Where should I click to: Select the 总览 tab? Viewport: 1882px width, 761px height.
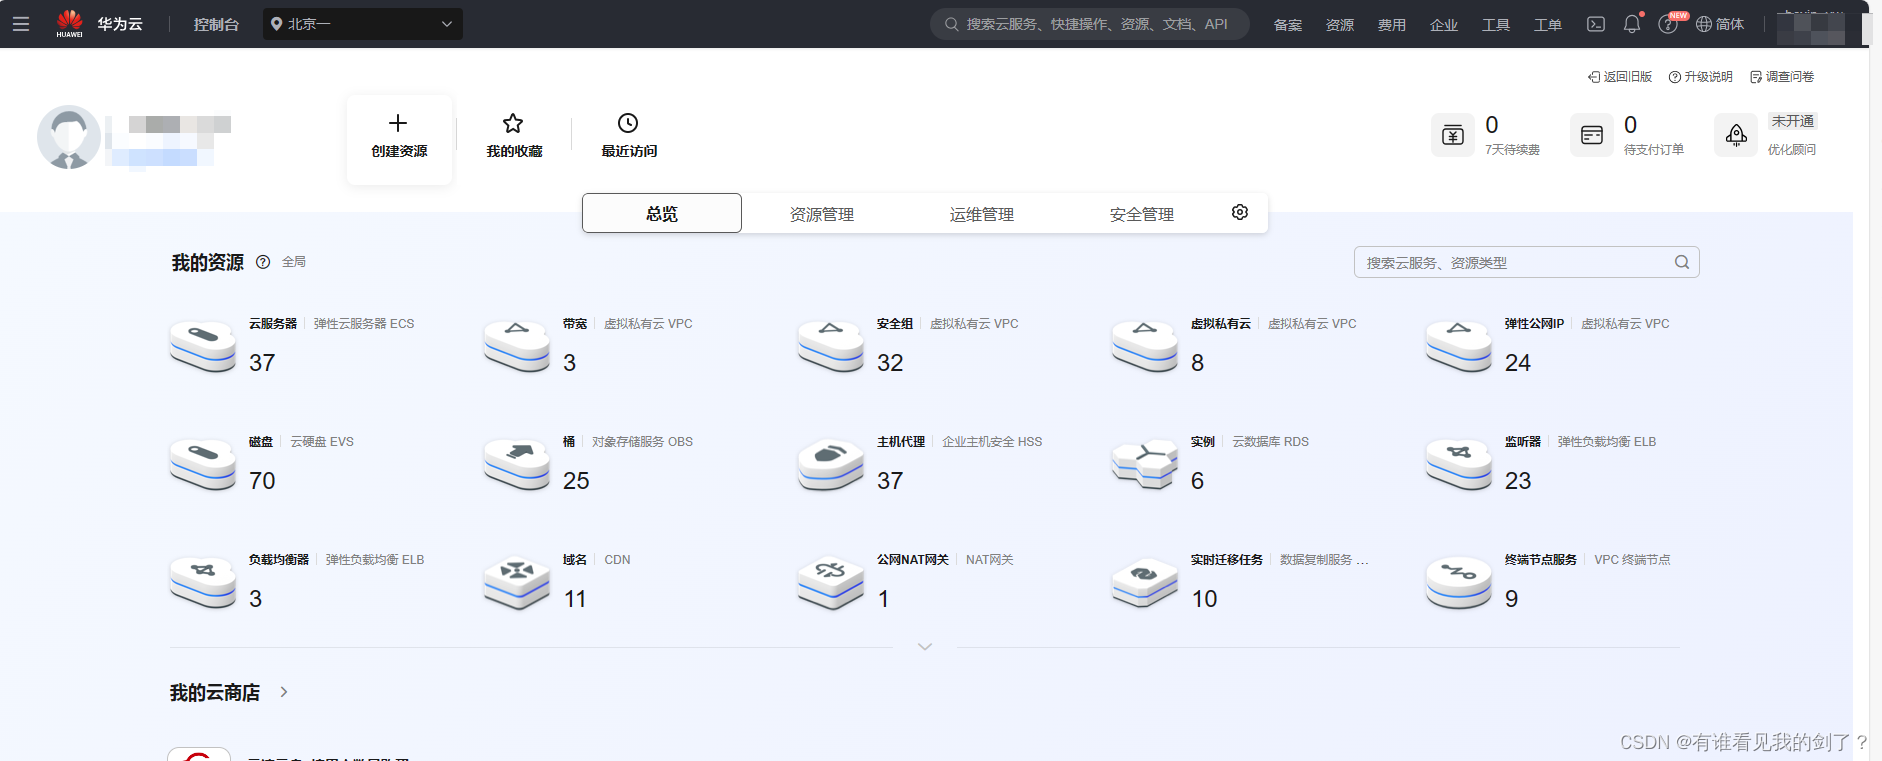pyautogui.click(x=662, y=213)
